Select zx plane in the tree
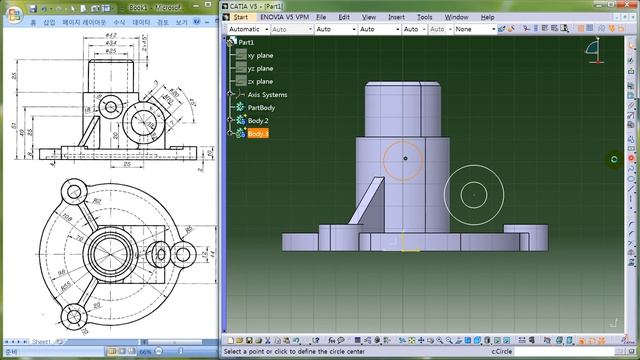The image size is (640, 360). point(260,81)
